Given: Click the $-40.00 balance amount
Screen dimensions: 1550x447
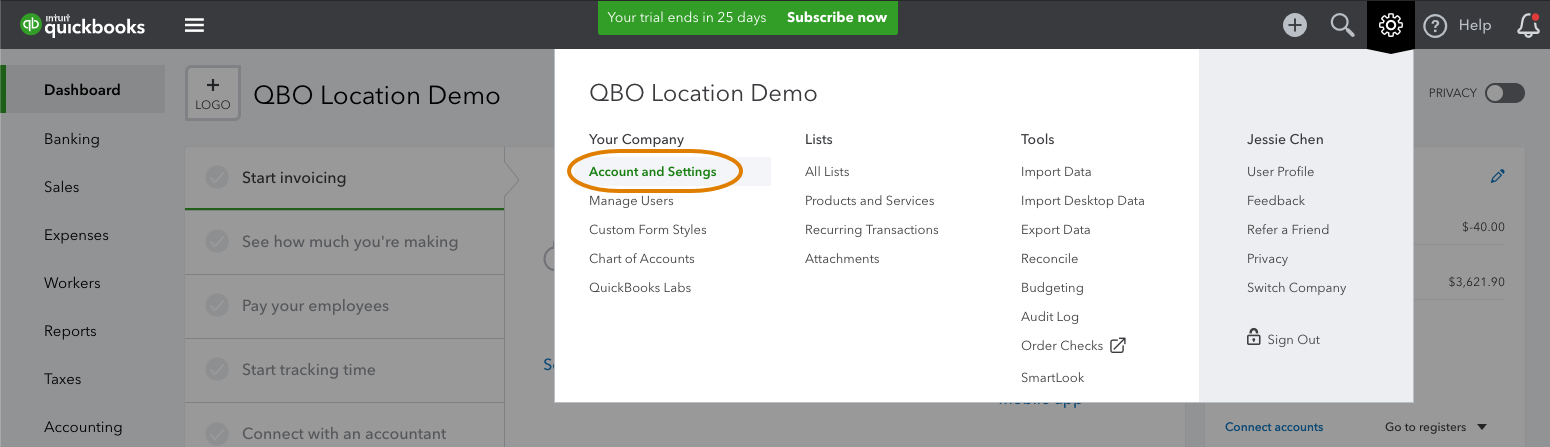Looking at the screenshot, I should point(1483,227).
